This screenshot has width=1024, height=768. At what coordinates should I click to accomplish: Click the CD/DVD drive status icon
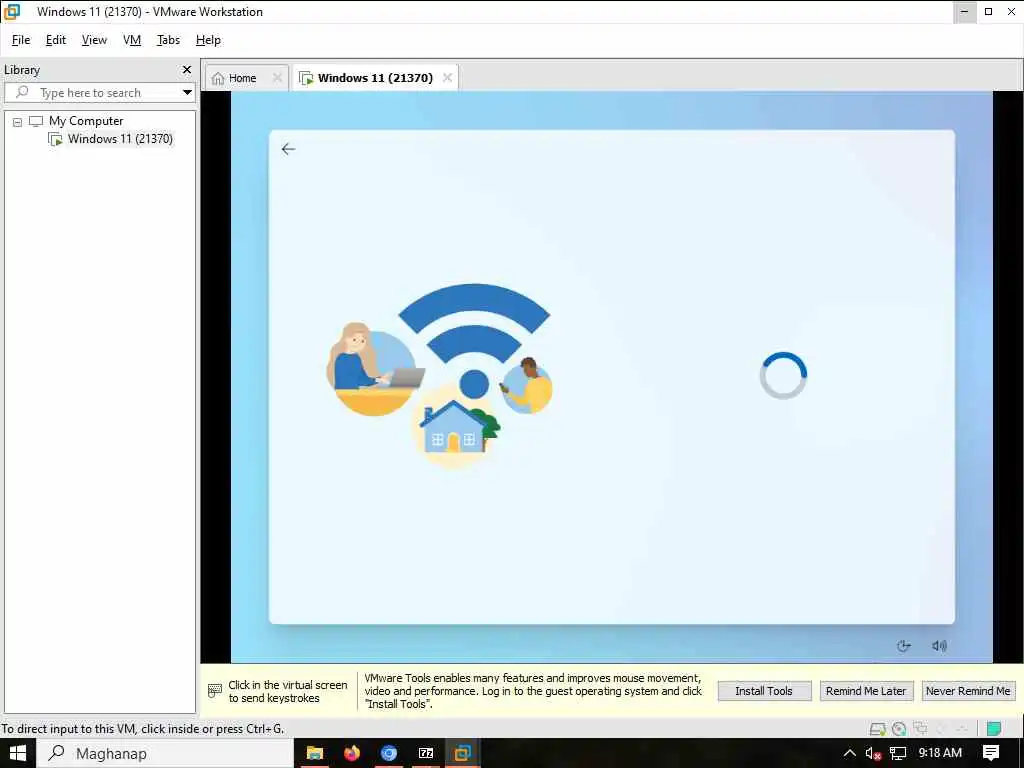tap(899, 729)
